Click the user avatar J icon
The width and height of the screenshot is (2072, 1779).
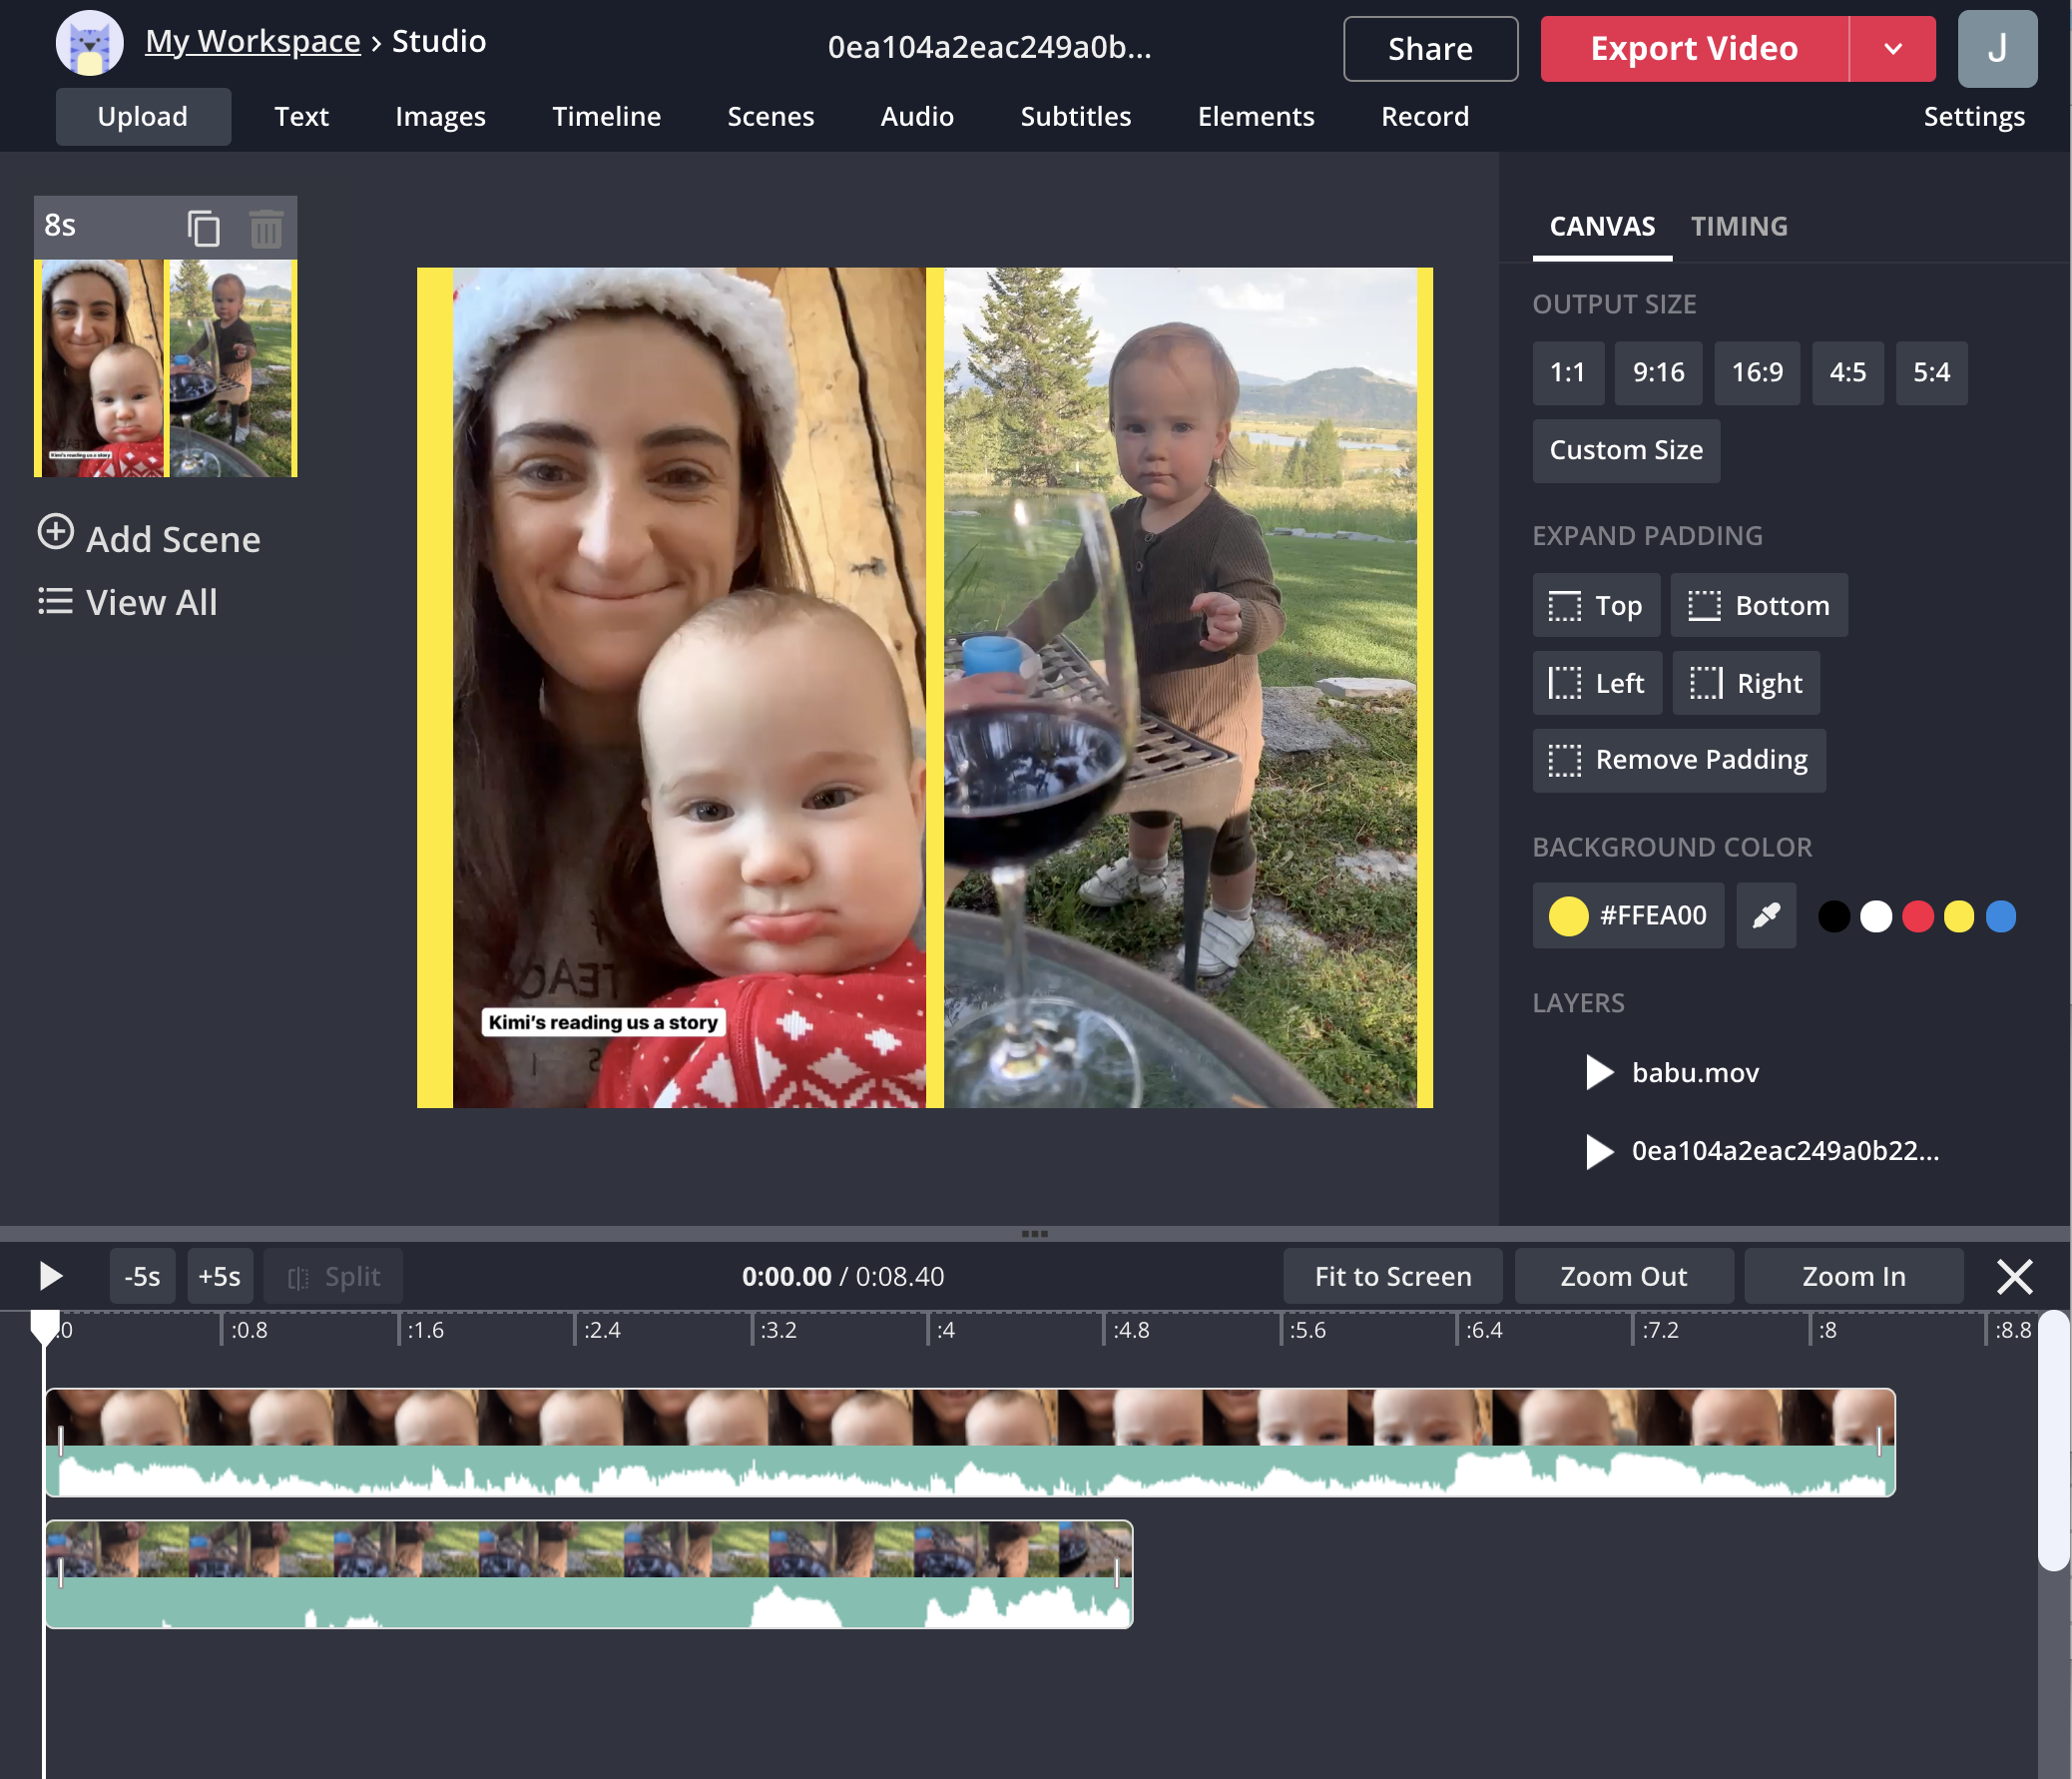pos(1996,48)
